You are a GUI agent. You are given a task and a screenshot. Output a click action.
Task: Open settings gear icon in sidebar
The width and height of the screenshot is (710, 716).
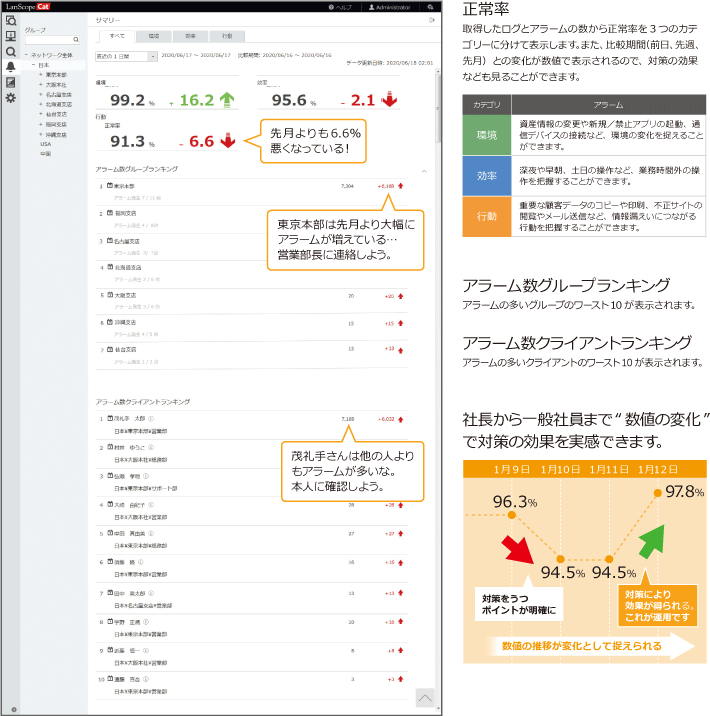coord(11,98)
